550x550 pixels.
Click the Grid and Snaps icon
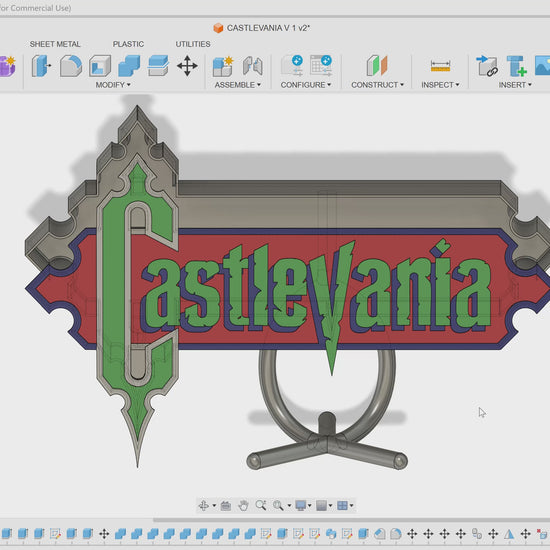tap(321, 505)
